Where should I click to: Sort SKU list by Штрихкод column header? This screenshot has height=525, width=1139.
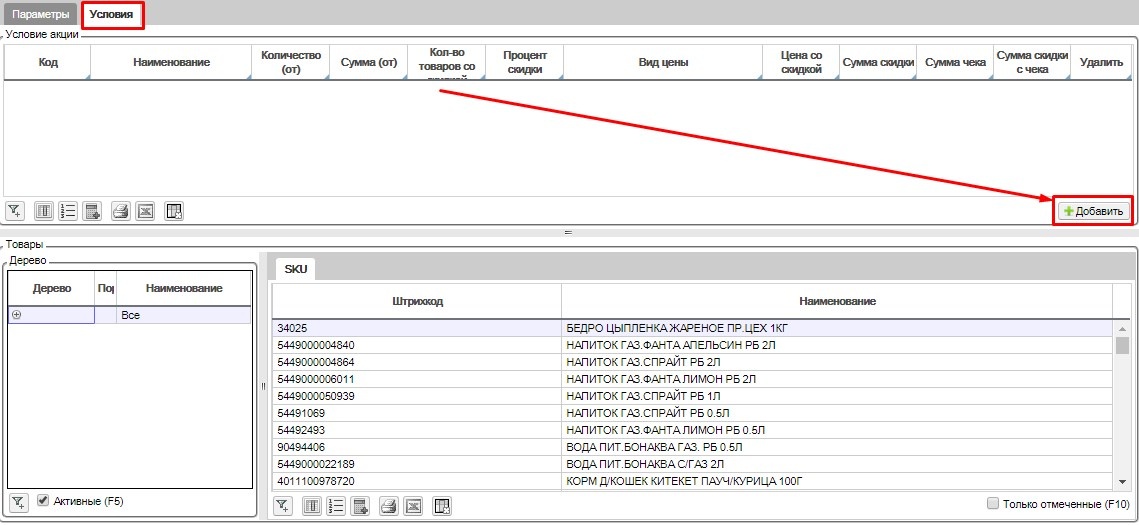tap(417, 301)
